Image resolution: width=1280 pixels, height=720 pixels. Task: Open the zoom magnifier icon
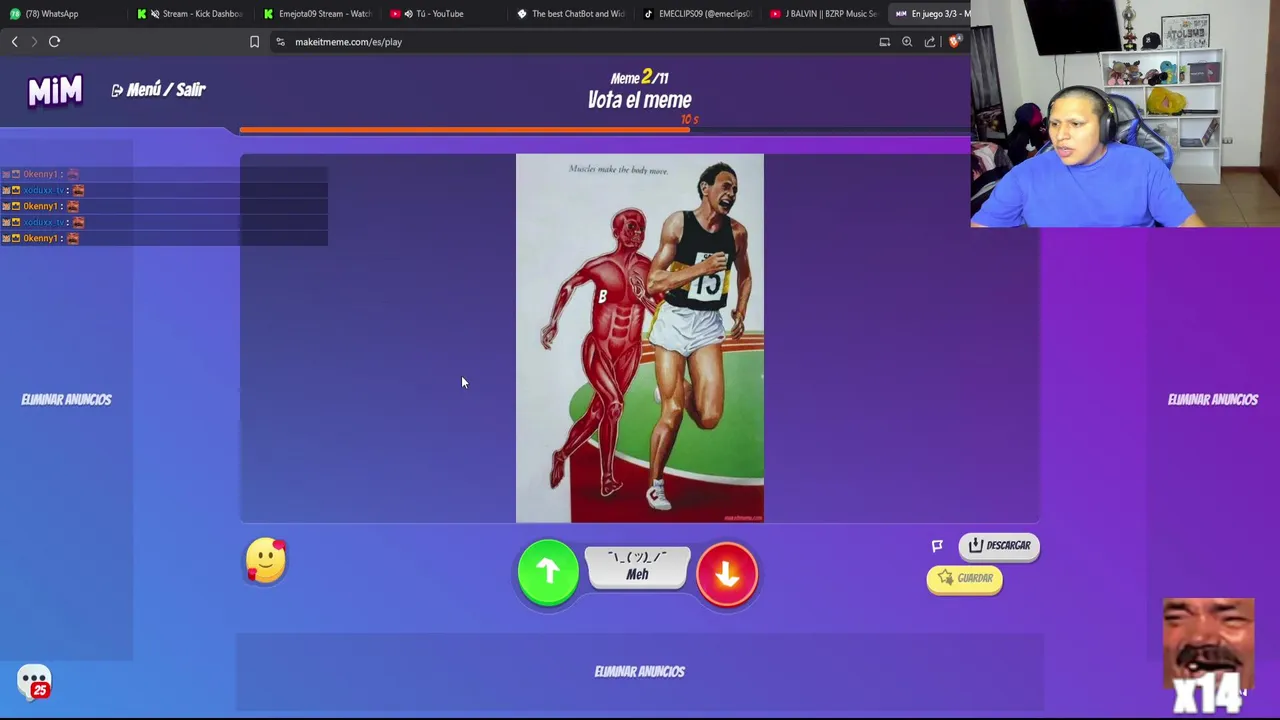pos(907,42)
